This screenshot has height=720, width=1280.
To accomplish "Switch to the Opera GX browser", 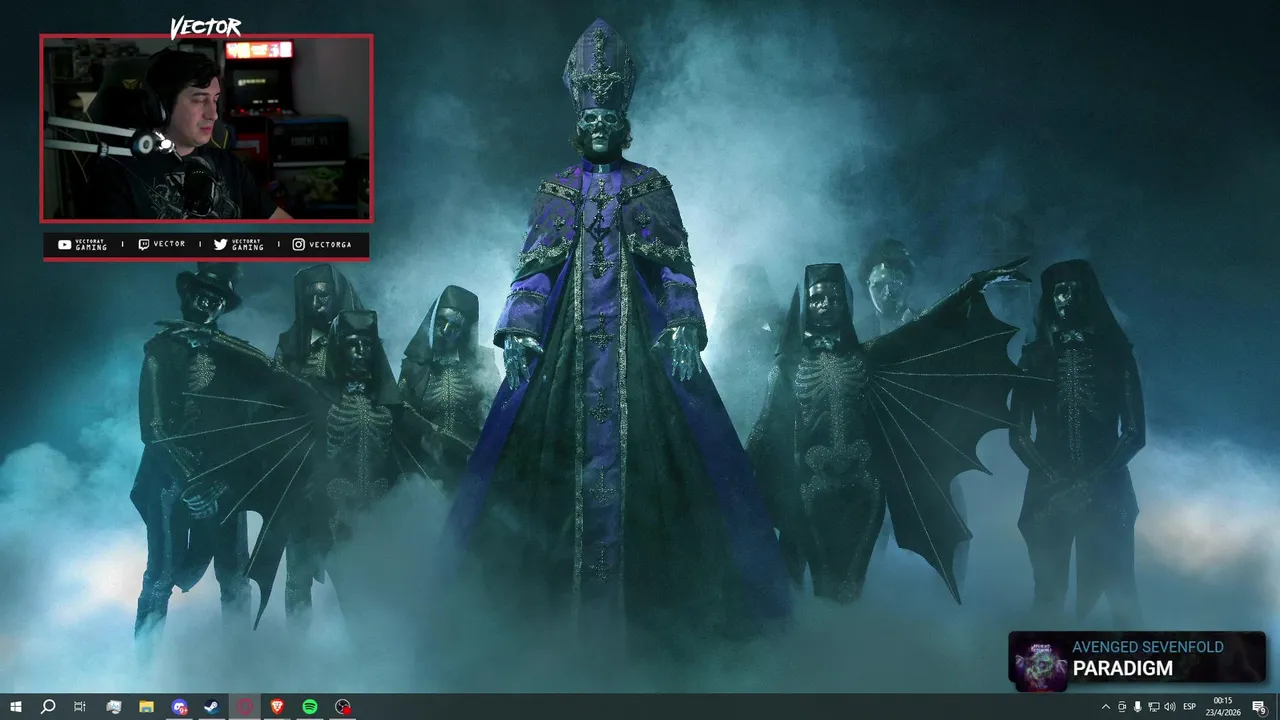I will tap(245, 707).
